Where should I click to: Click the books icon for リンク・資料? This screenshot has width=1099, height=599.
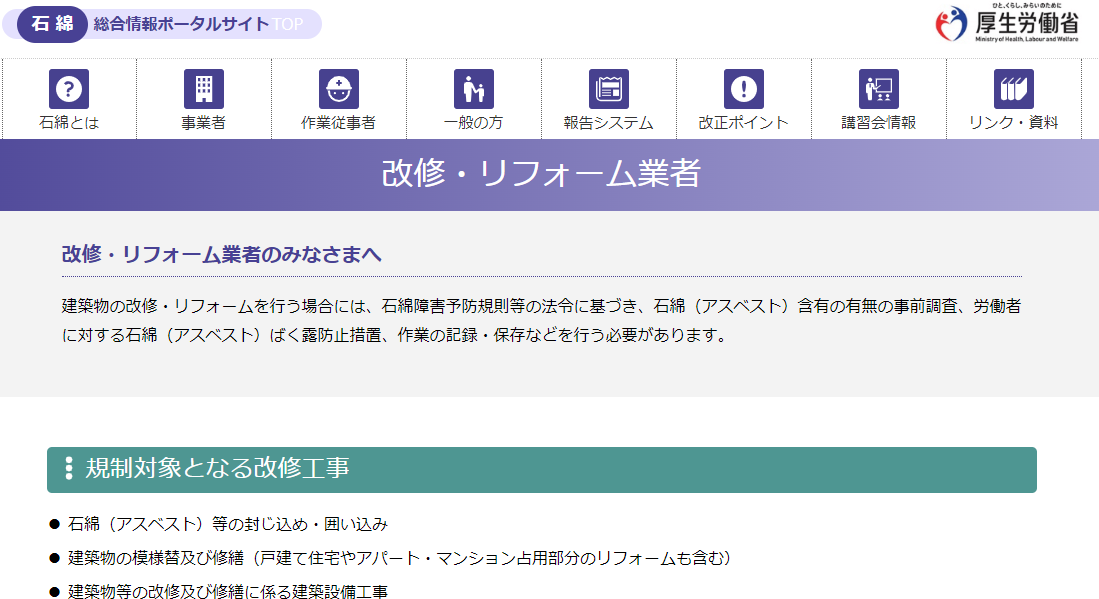[x=1013, y=89]
